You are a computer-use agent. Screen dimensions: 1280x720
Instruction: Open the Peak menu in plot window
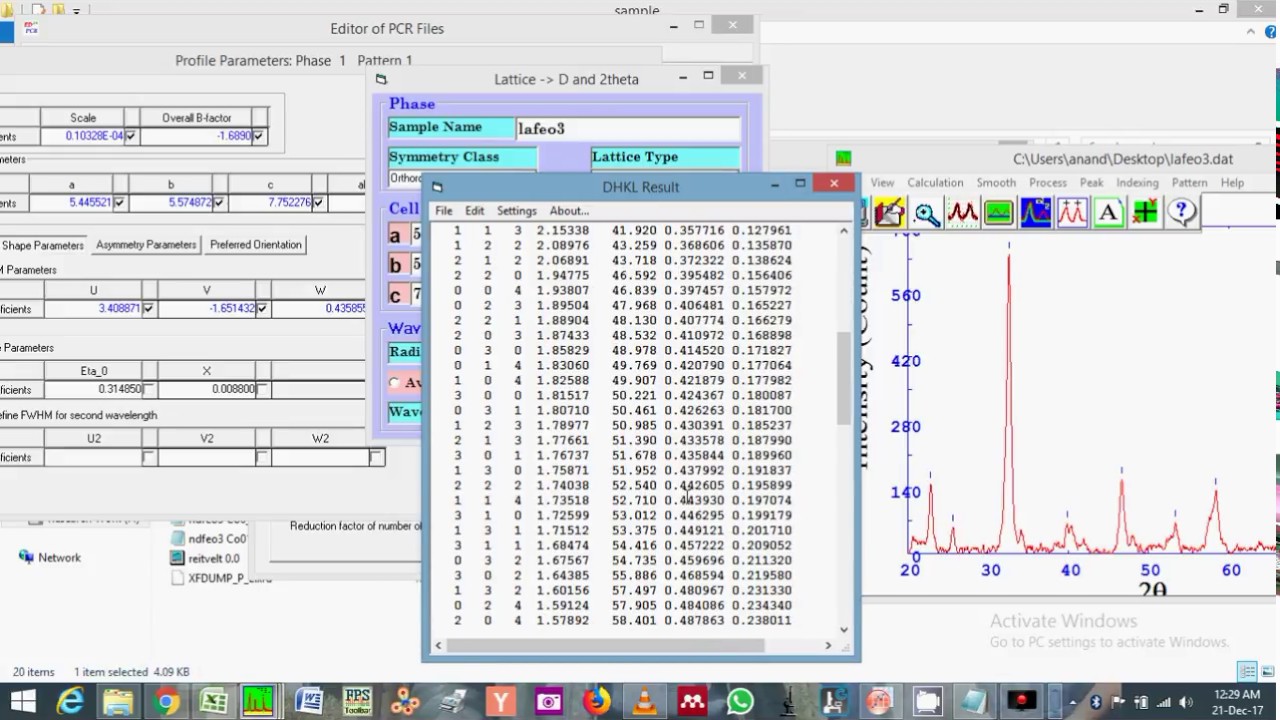1091,183
